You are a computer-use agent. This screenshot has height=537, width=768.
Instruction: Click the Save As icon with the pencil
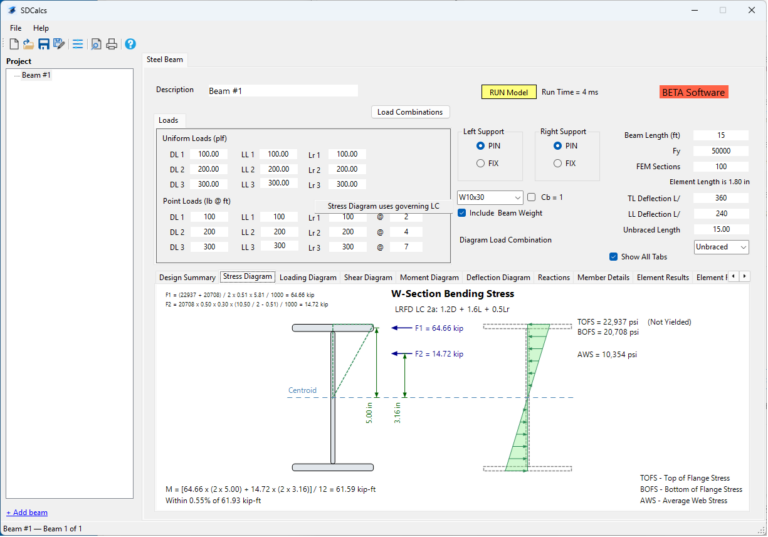point(59,44)
